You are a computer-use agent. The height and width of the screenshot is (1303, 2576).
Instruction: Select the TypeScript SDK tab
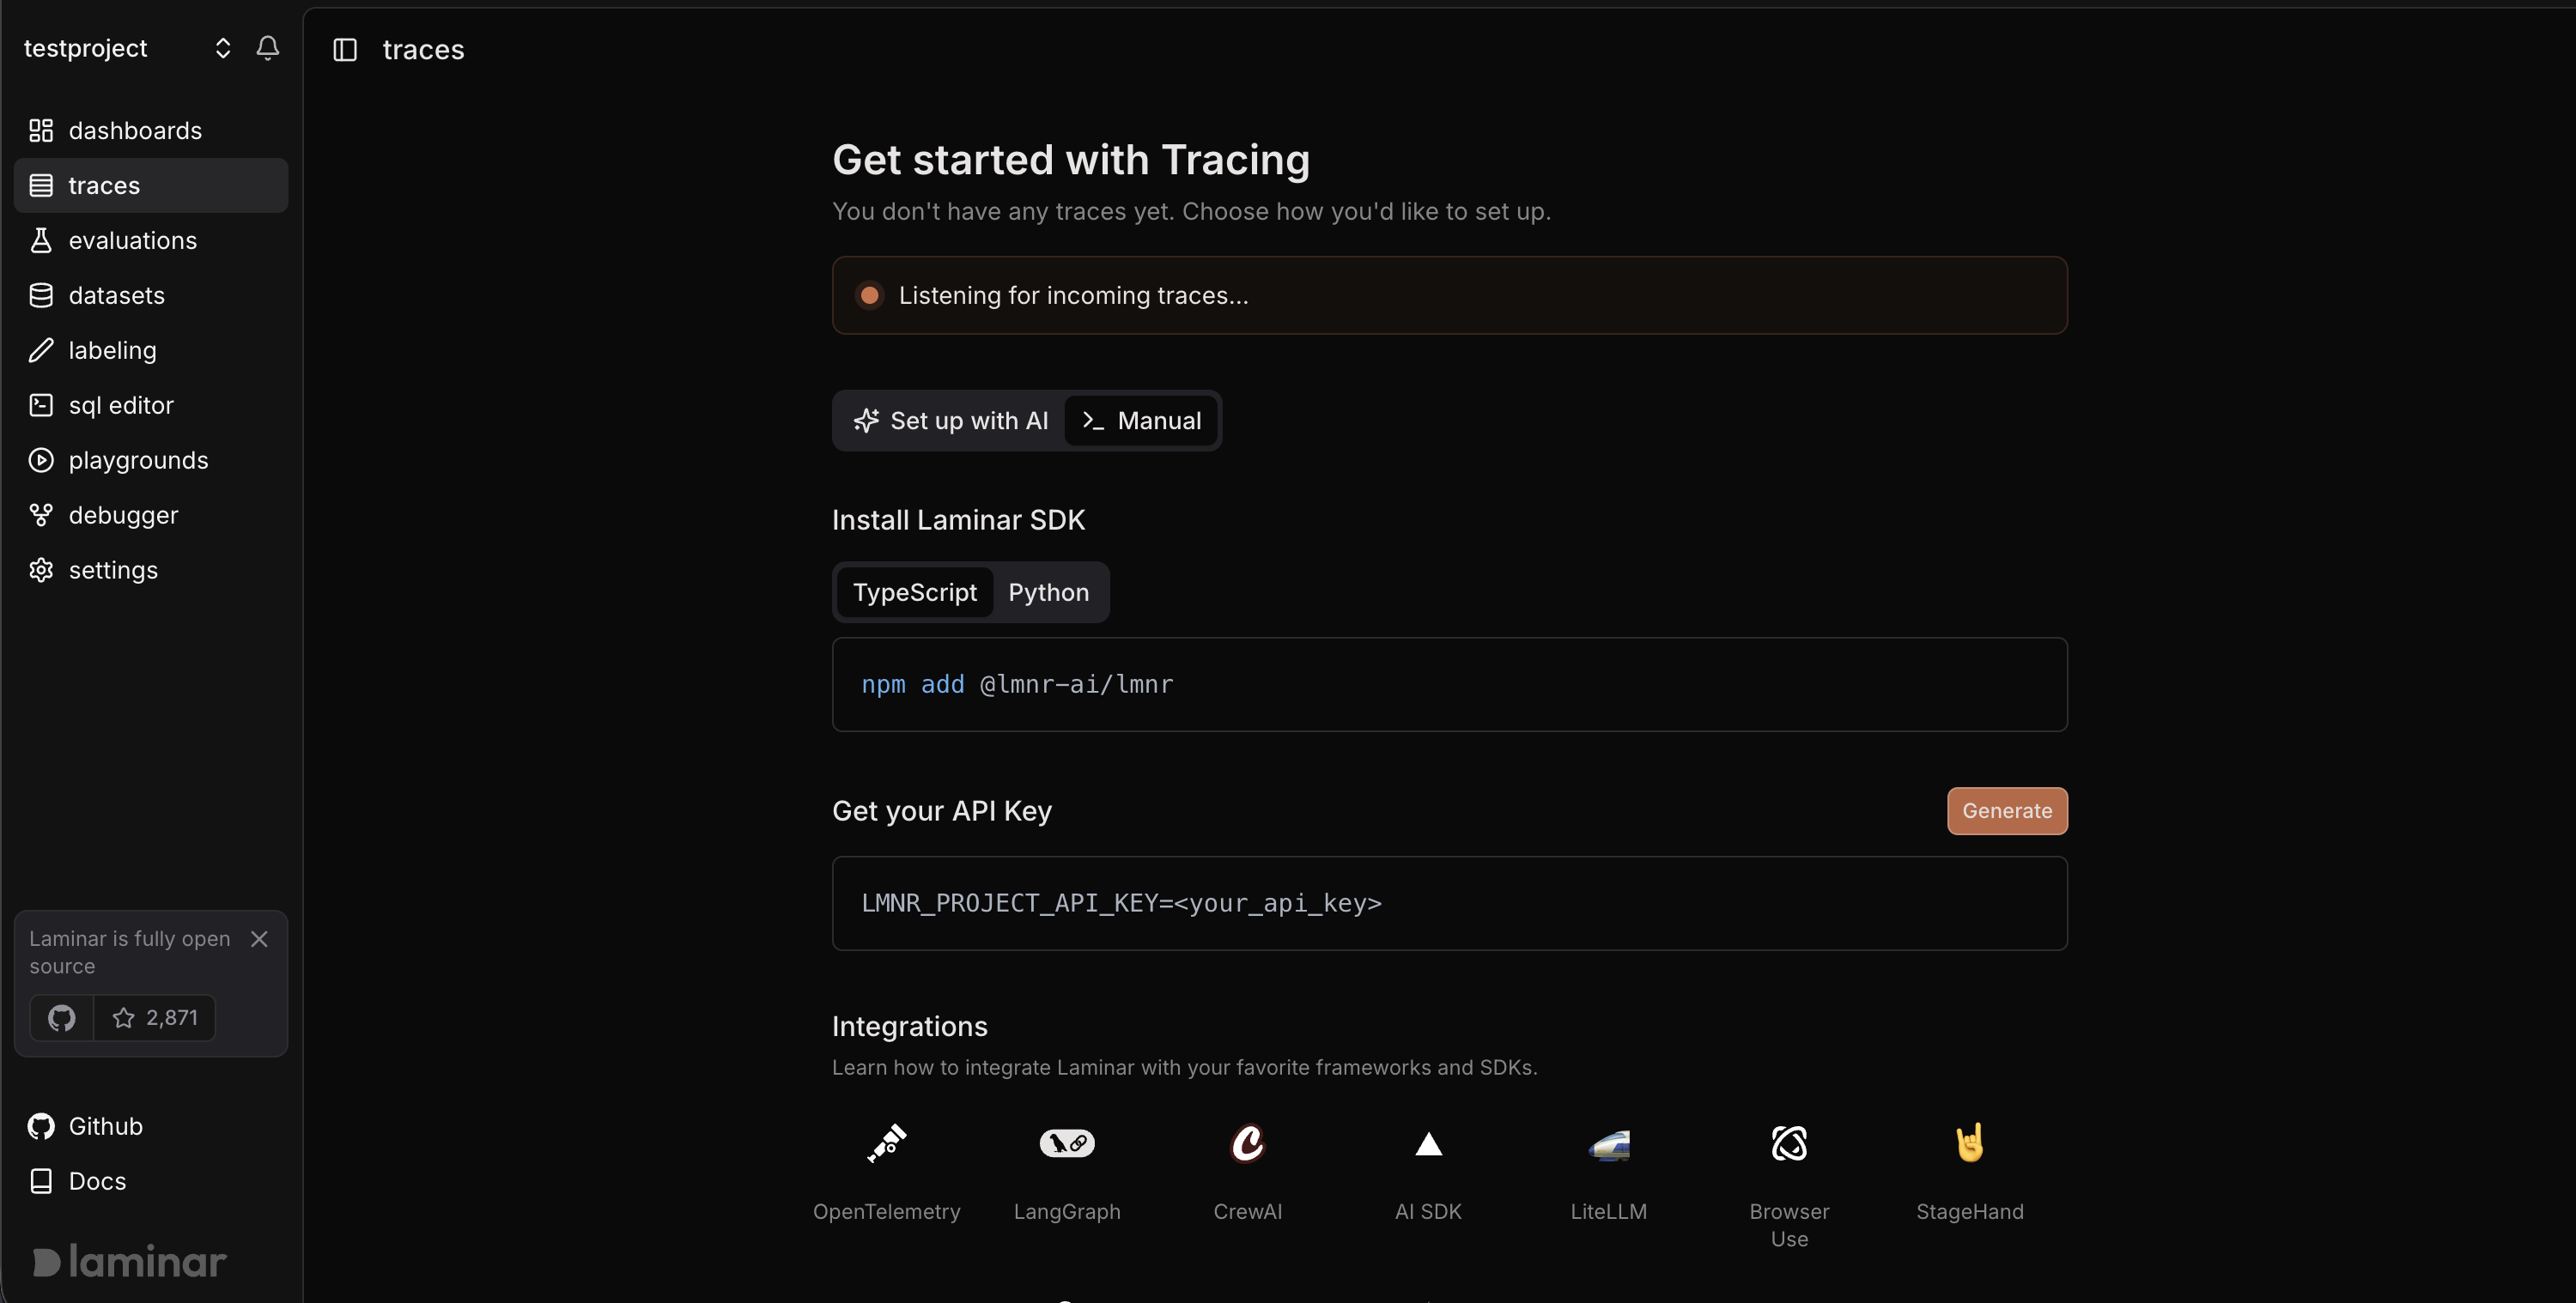pos(914,593)
